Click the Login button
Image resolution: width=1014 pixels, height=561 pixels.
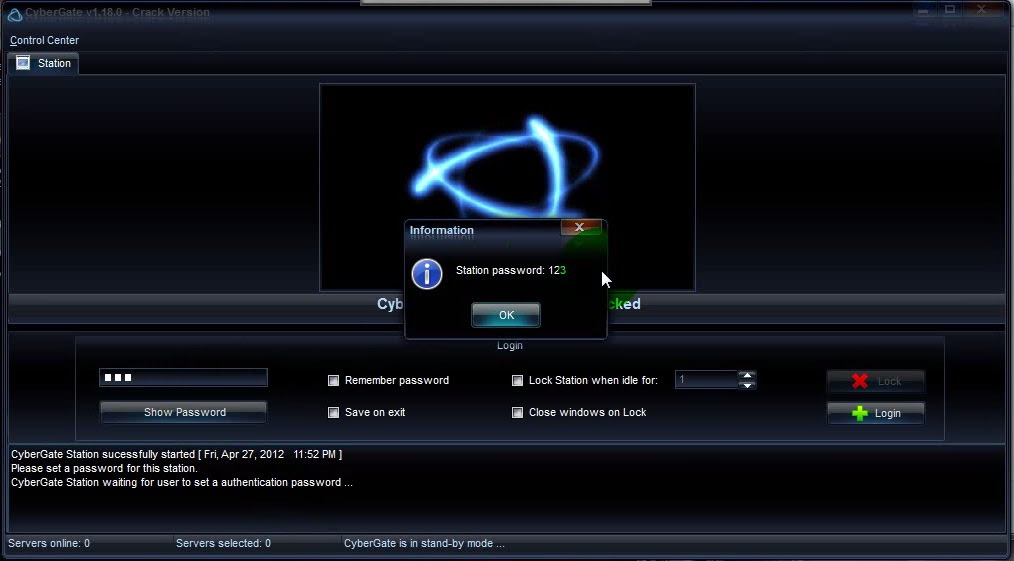876,413
